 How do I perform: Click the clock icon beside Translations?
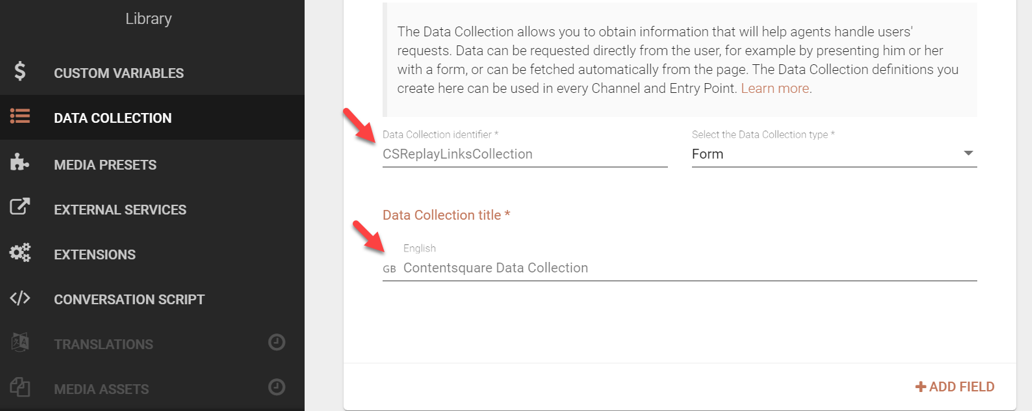[277, 342]
